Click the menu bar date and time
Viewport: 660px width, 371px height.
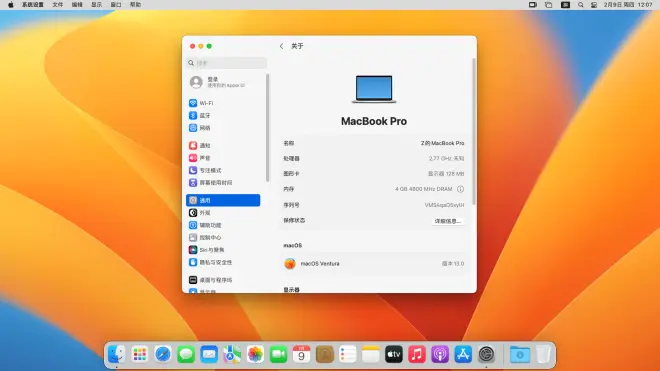point(628,5)
